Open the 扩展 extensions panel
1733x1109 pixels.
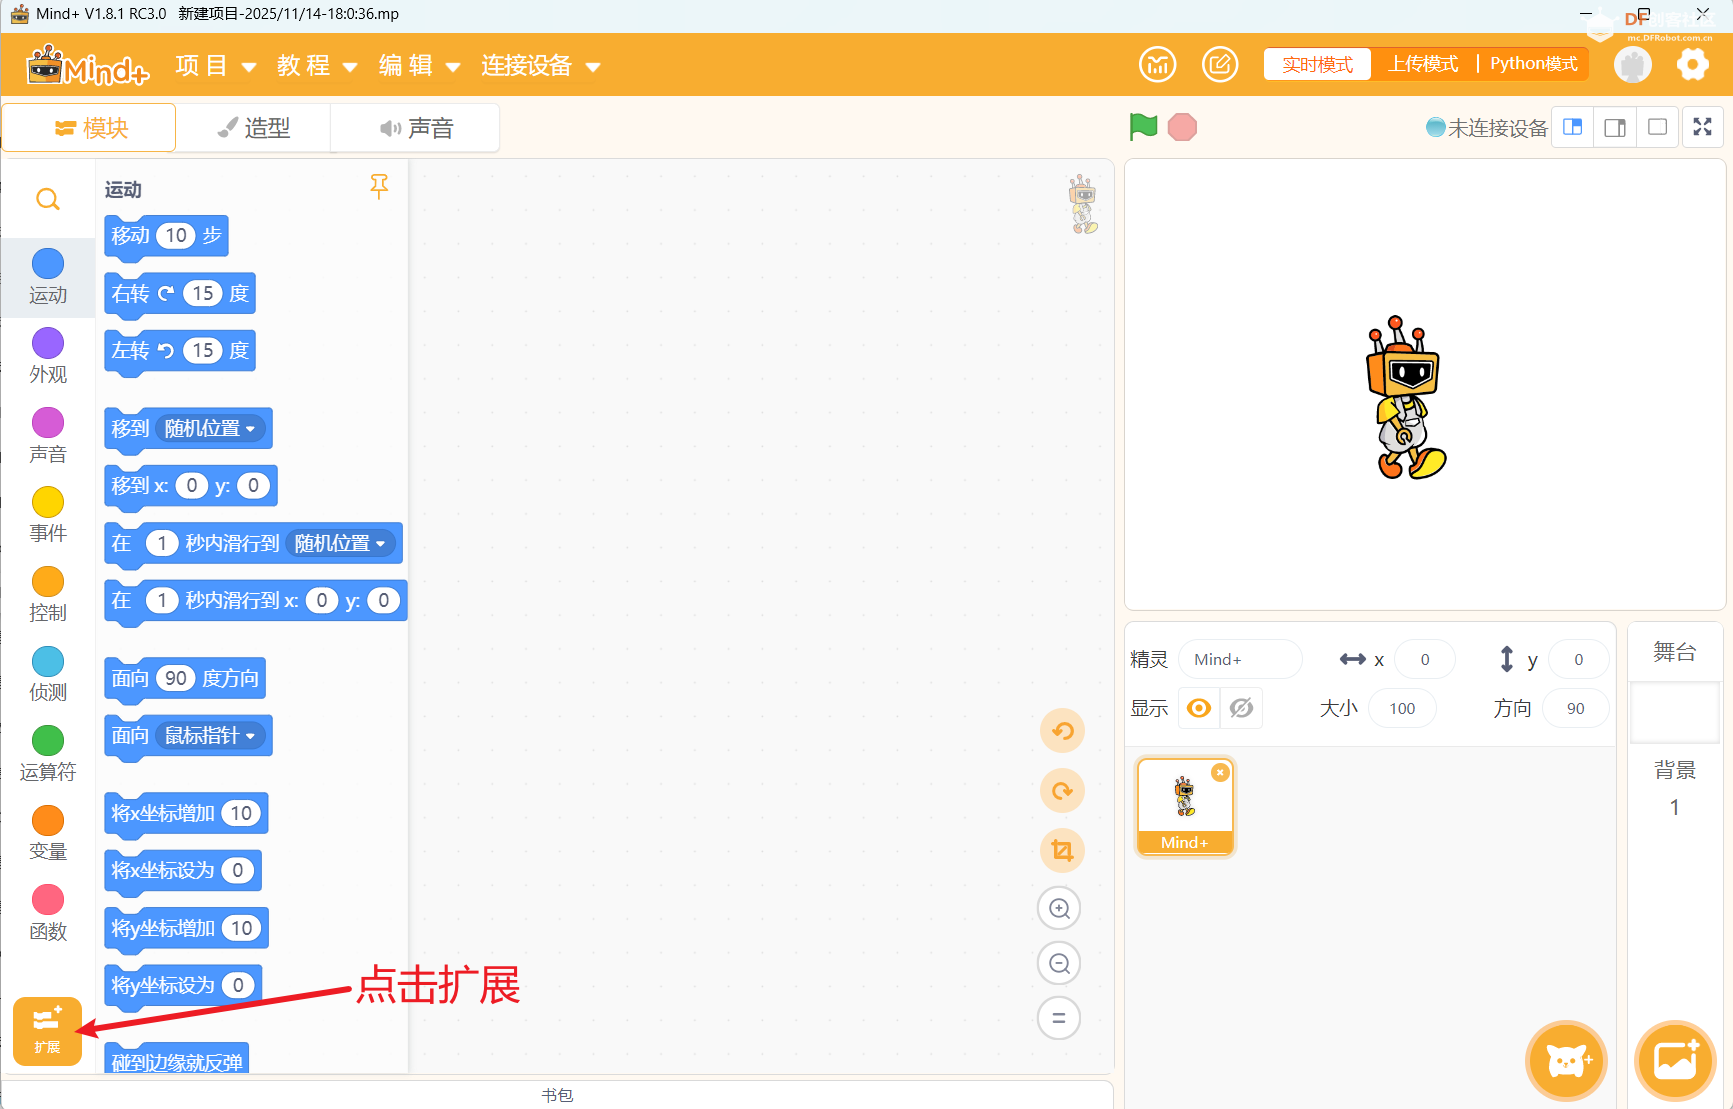pyautogui.click(x=47, y=1030)
